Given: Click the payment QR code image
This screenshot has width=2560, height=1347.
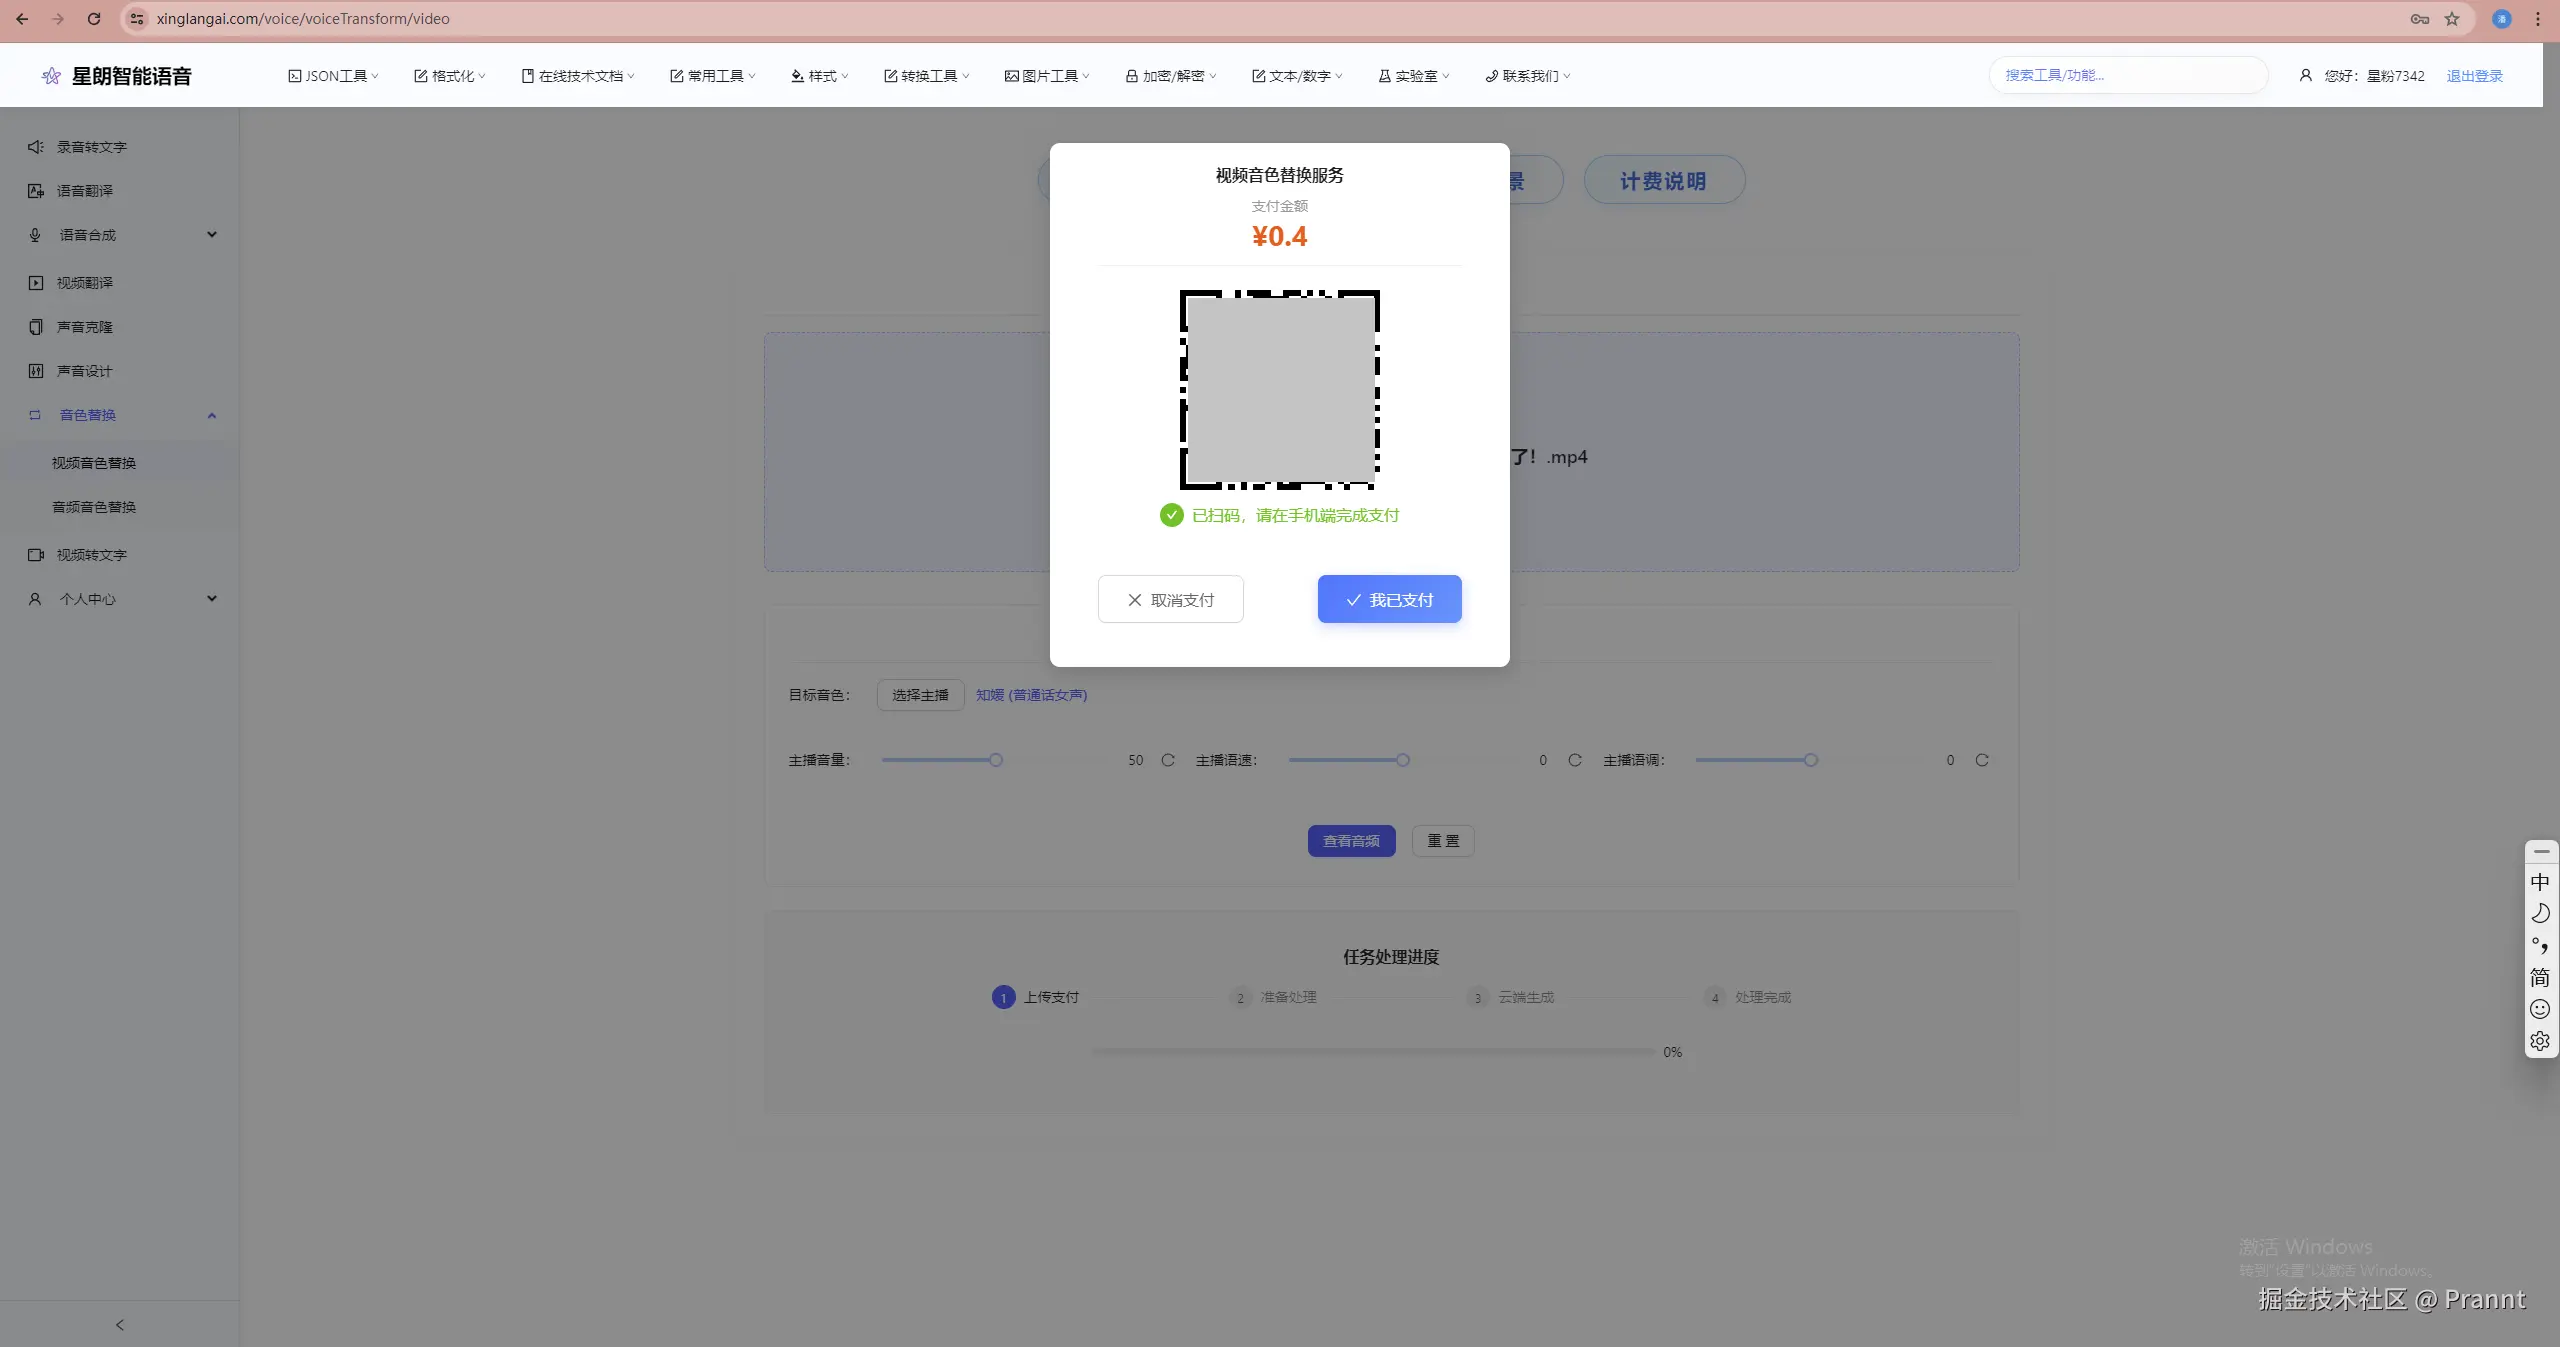Looking at the screenshot, I should tap(1280, 390).
